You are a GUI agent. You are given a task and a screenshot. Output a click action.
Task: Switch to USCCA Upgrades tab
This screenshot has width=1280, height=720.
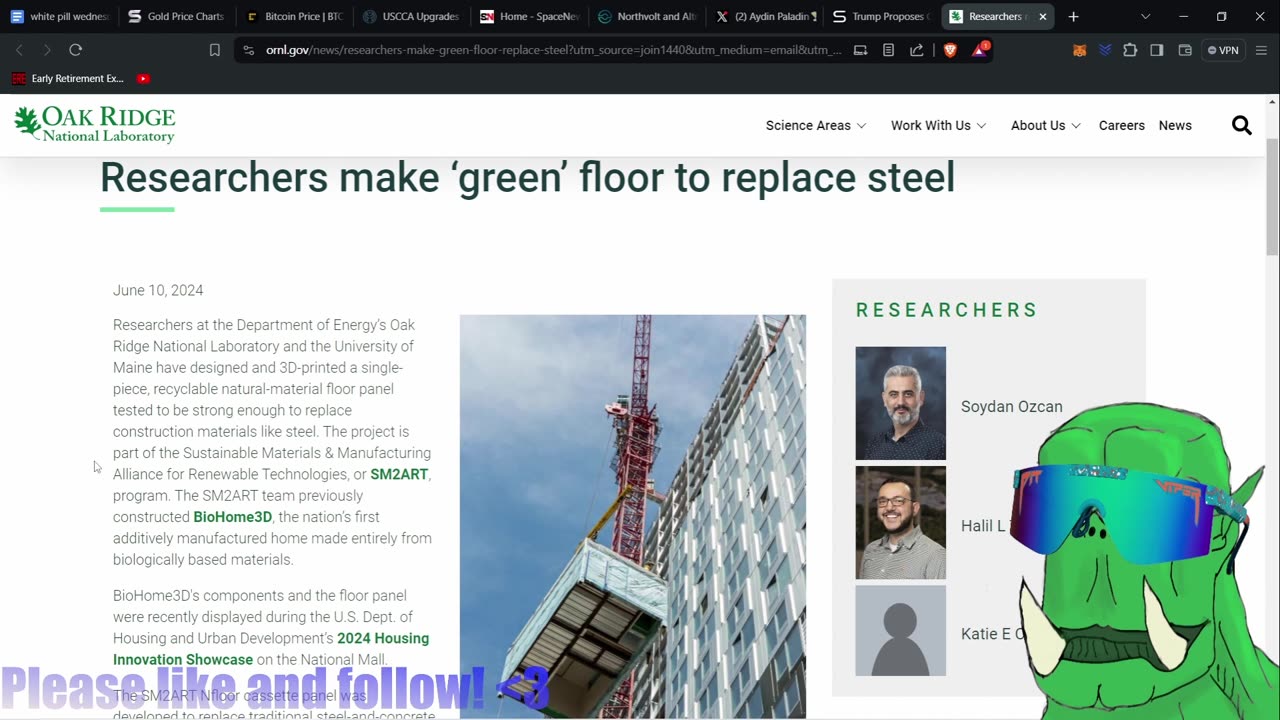(x=411, y=16)
